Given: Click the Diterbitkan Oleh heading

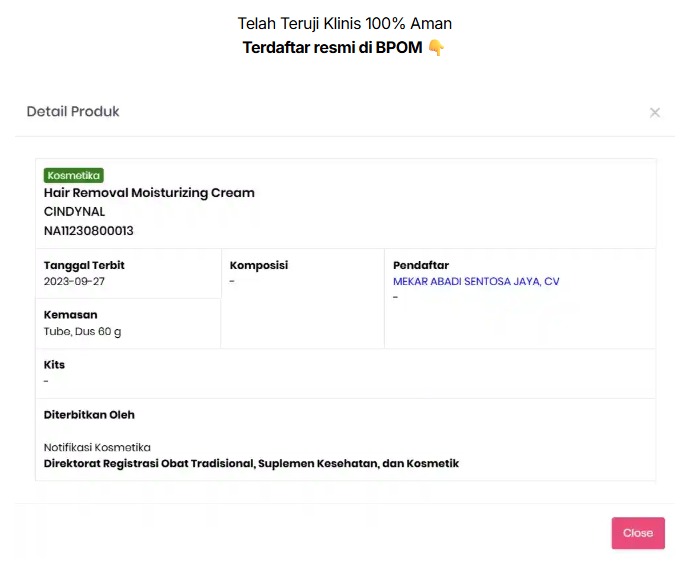Looking at the screenshot, I should click(x=89, y=415).
